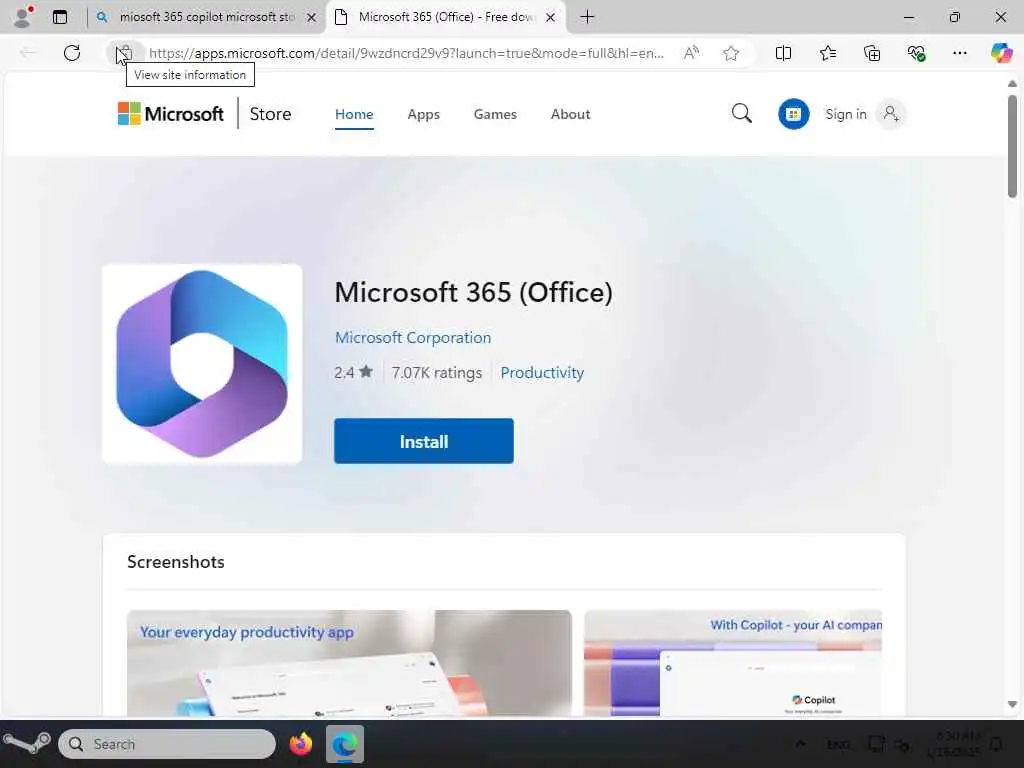Viewport: 1024px width, 768px height.
Task: Click the view site information icon
Action: pyautogui.click(x=124, y=53)
